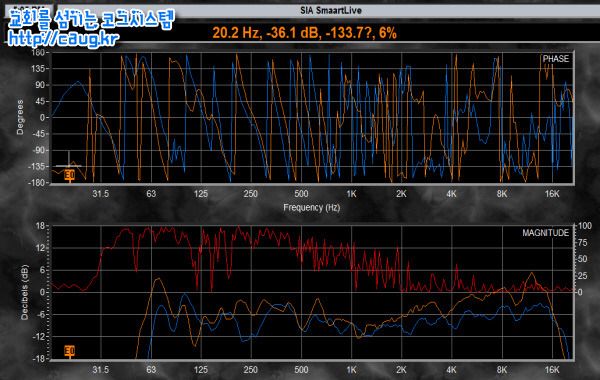The width and height of the screenshot is (600, 380).
Task: Click the 250 frequency label under PHASE plot
Action: [251, 194]
